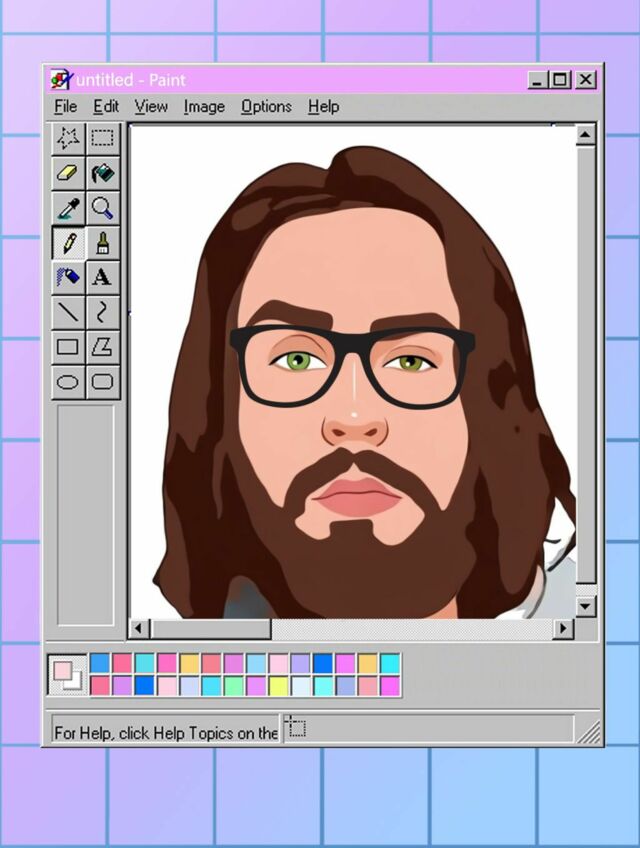Click the horizontal scrollbar left arrow
This screenshot has height=848, width=640.
[139, 628]
